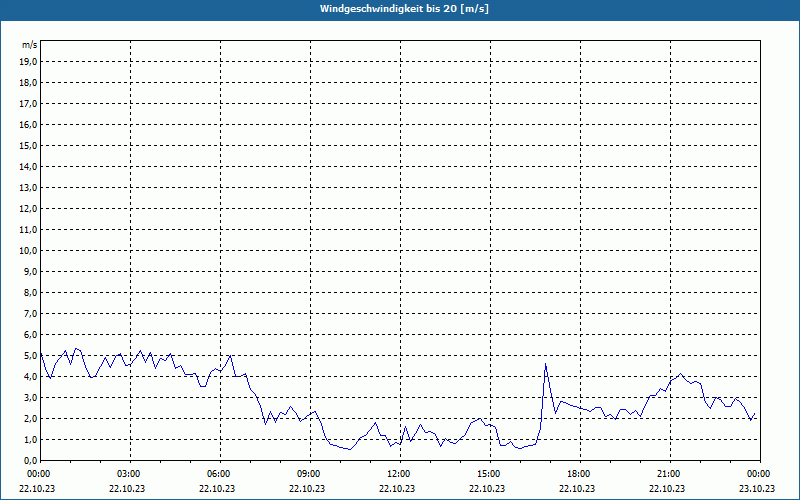Click the 9,0 y-axis value
800x500 pixels.
(31, 271)
